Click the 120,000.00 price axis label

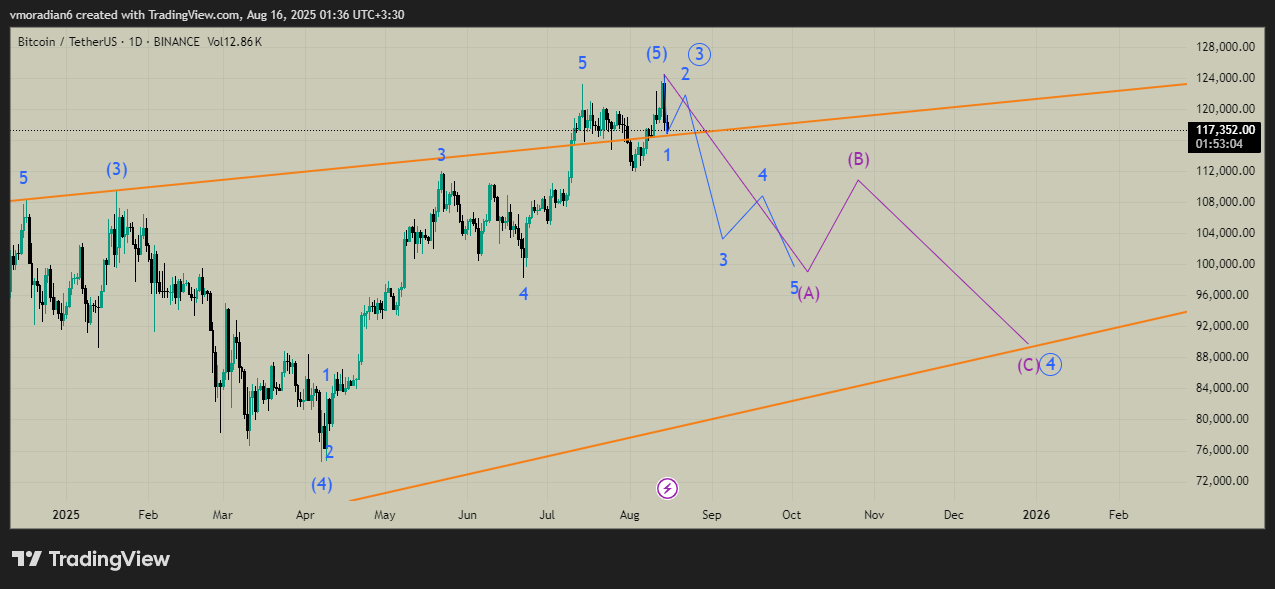point(1226,109)
